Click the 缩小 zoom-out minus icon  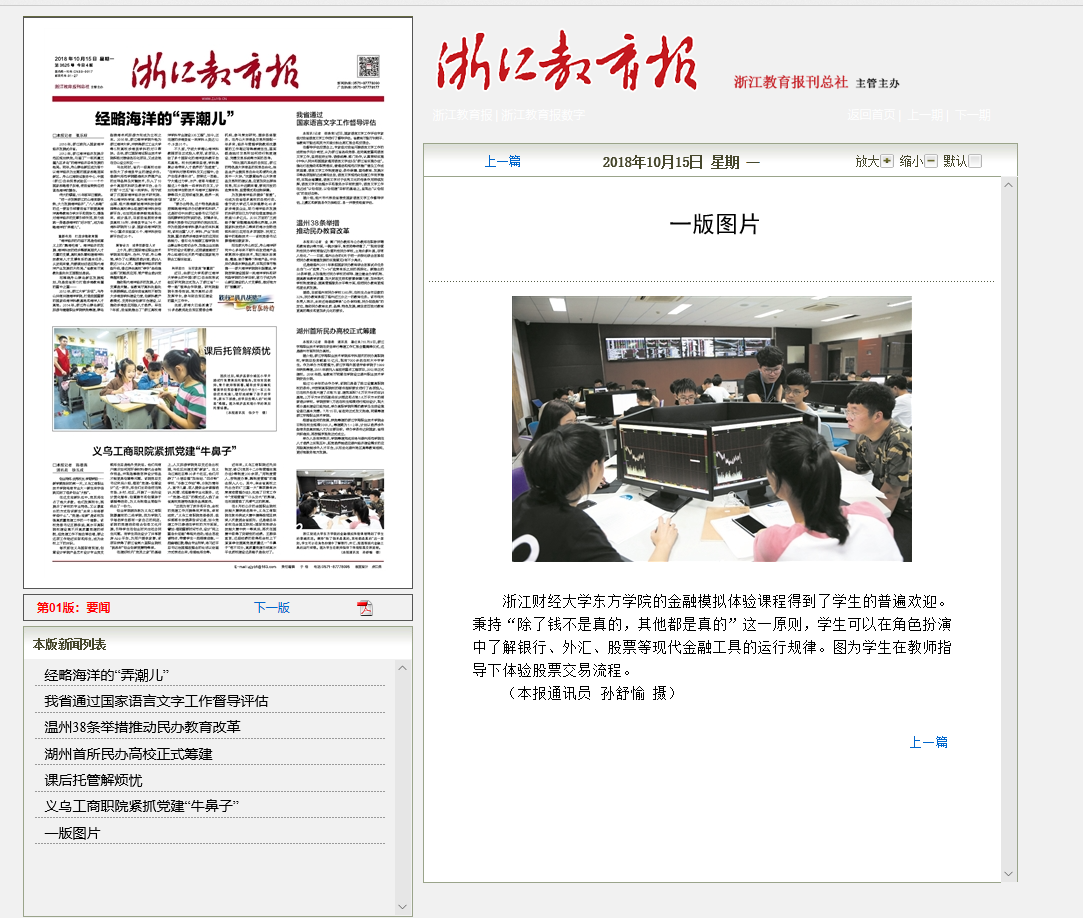(x=931, y=161)
